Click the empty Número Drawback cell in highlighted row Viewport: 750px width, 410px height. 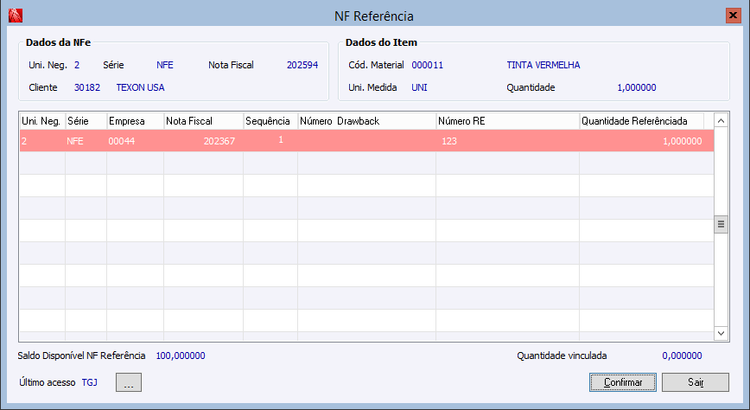tap(367, 141)
